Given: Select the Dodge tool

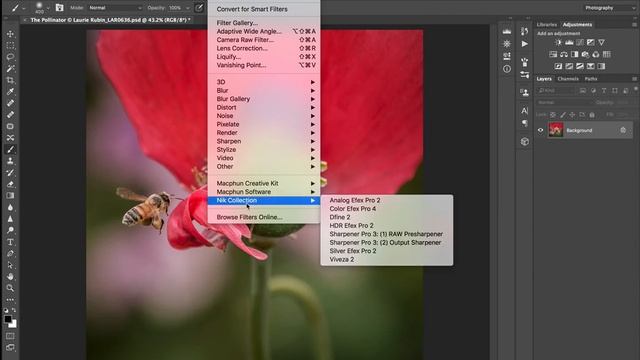Looking at the screenshot, I should click(x=10, y=230).
